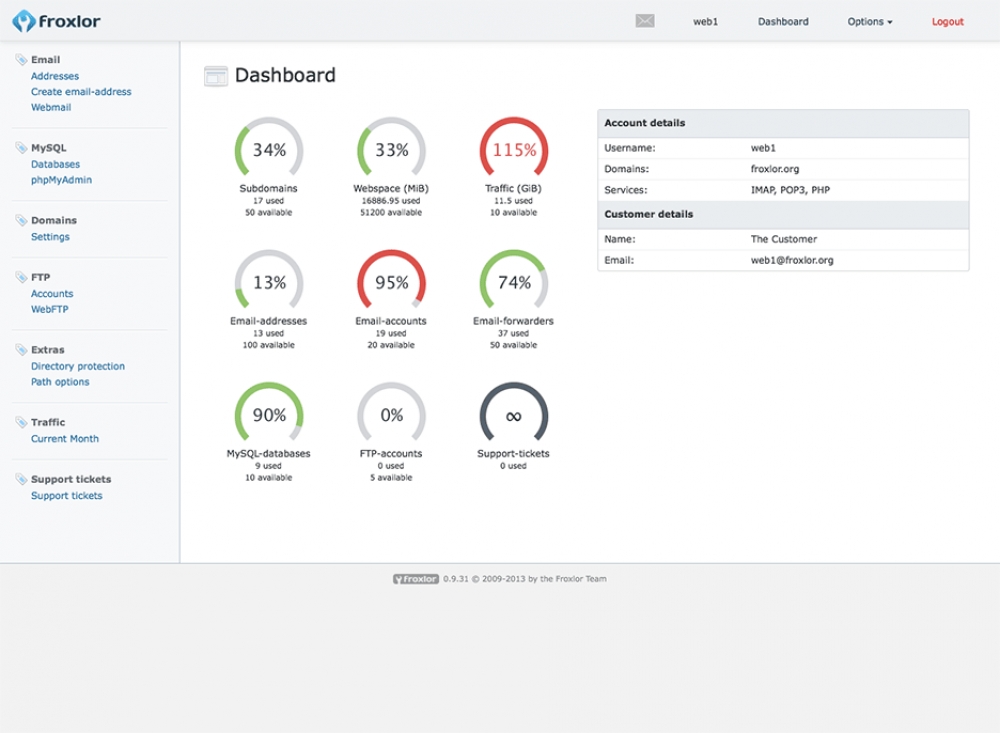This screenshot has width=1000, height=733.
Task: Open the Options dropdown menu
Action: (x=869, y=22)
